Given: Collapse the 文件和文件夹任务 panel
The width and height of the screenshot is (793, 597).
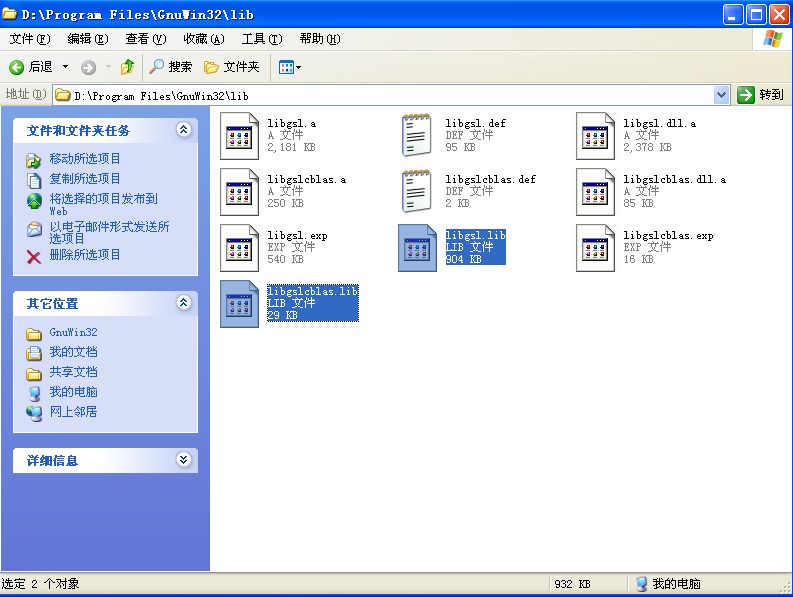Looking at the screenshot, I should point(183,130).
